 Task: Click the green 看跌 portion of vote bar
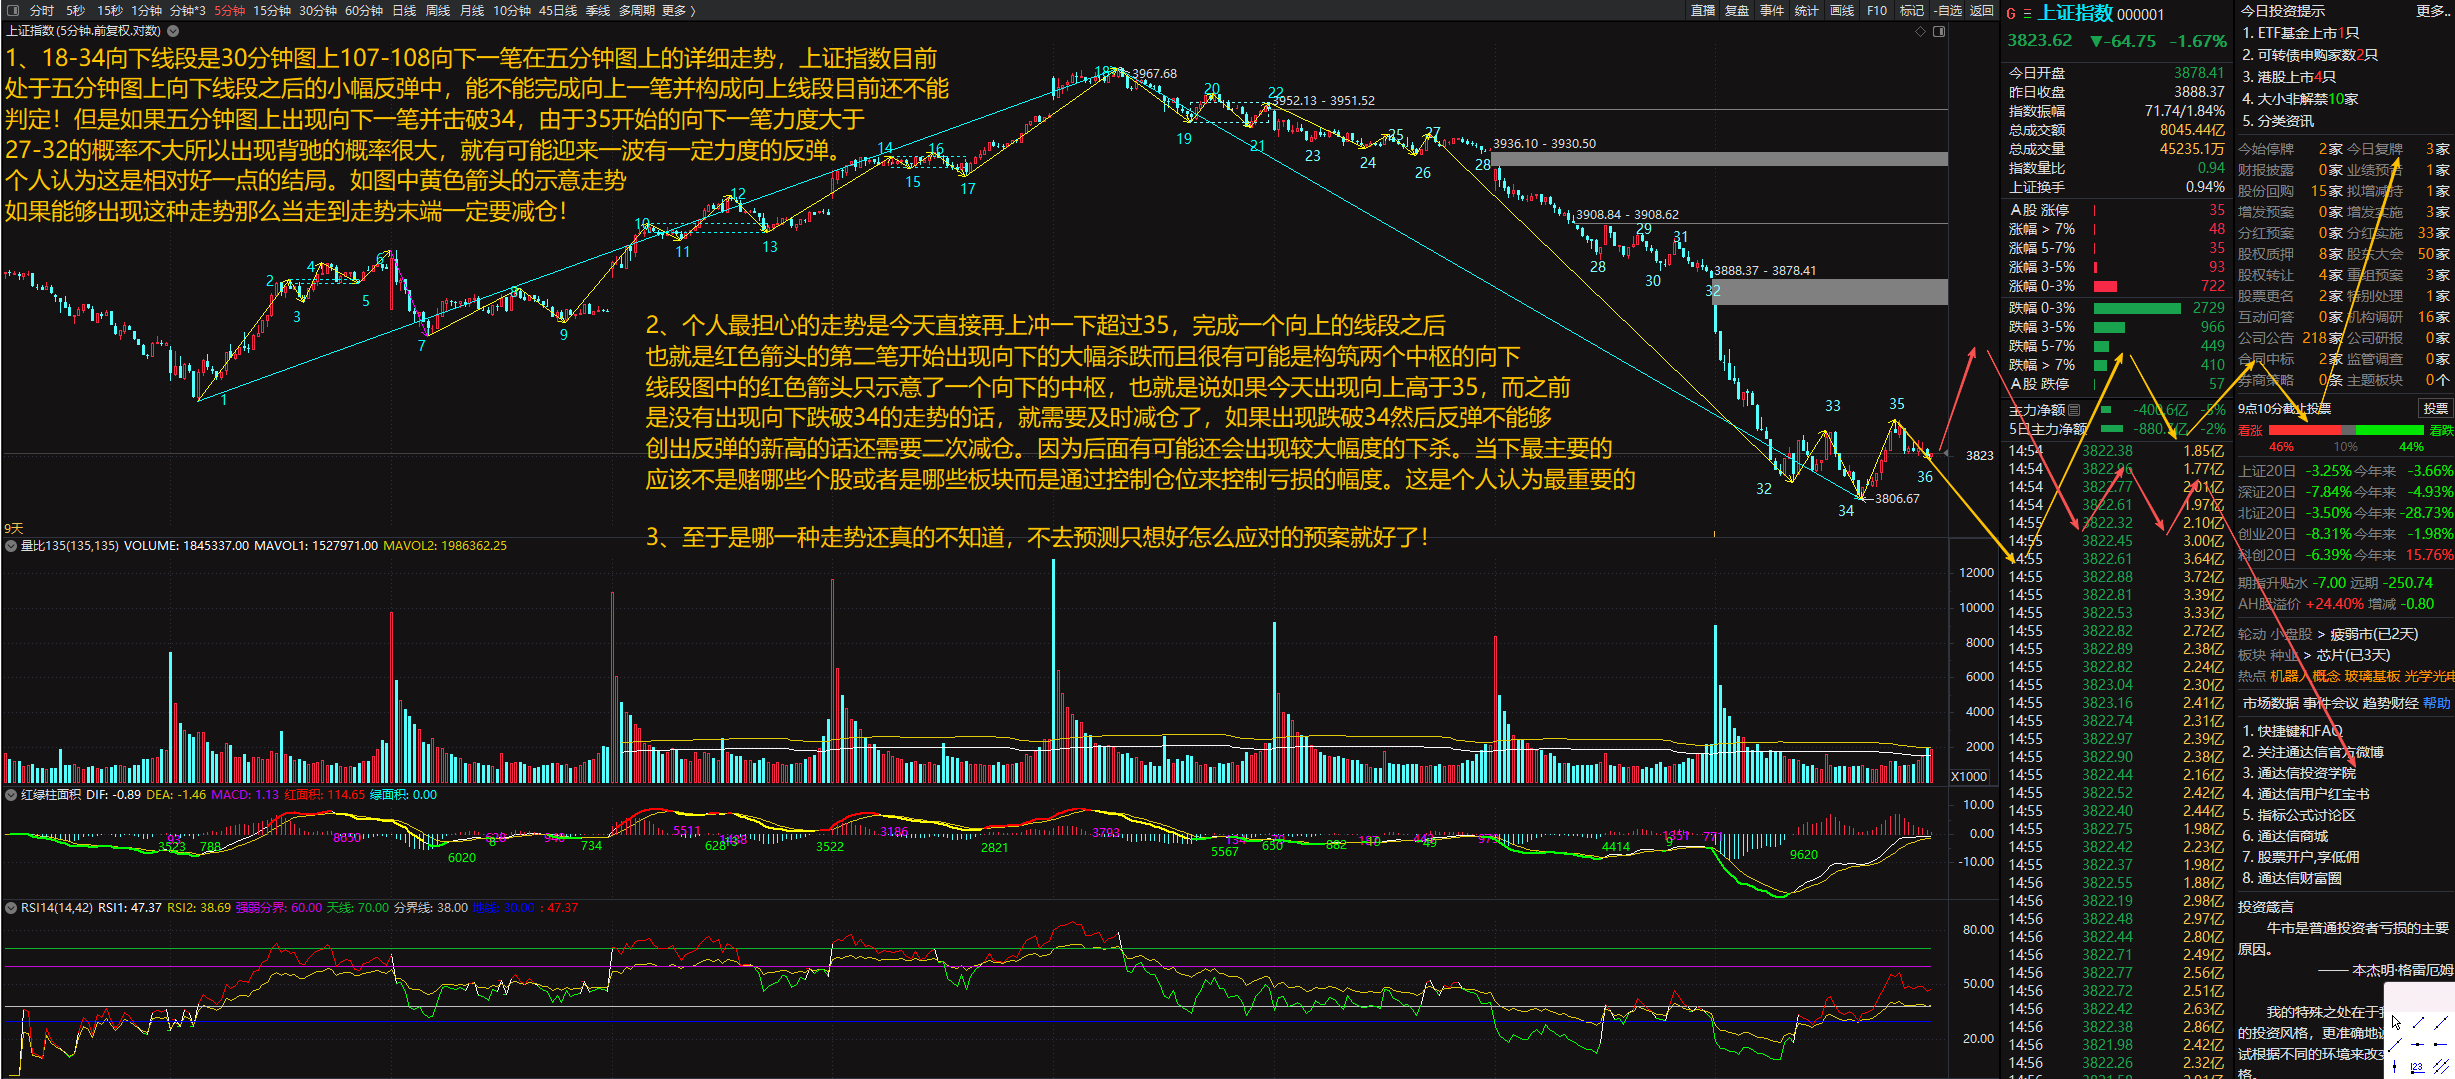point(2388,430)
